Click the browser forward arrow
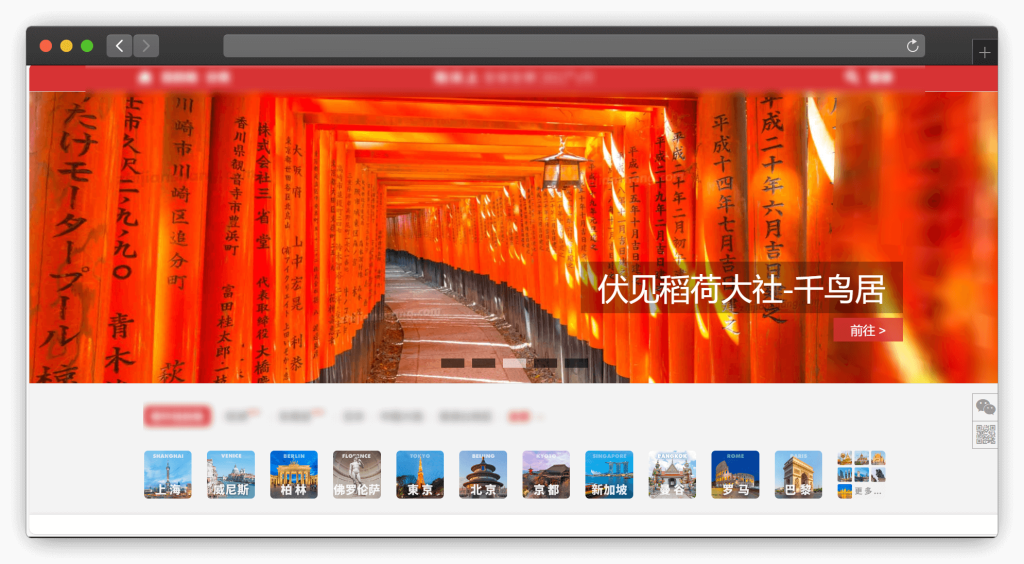 (146, 46)
